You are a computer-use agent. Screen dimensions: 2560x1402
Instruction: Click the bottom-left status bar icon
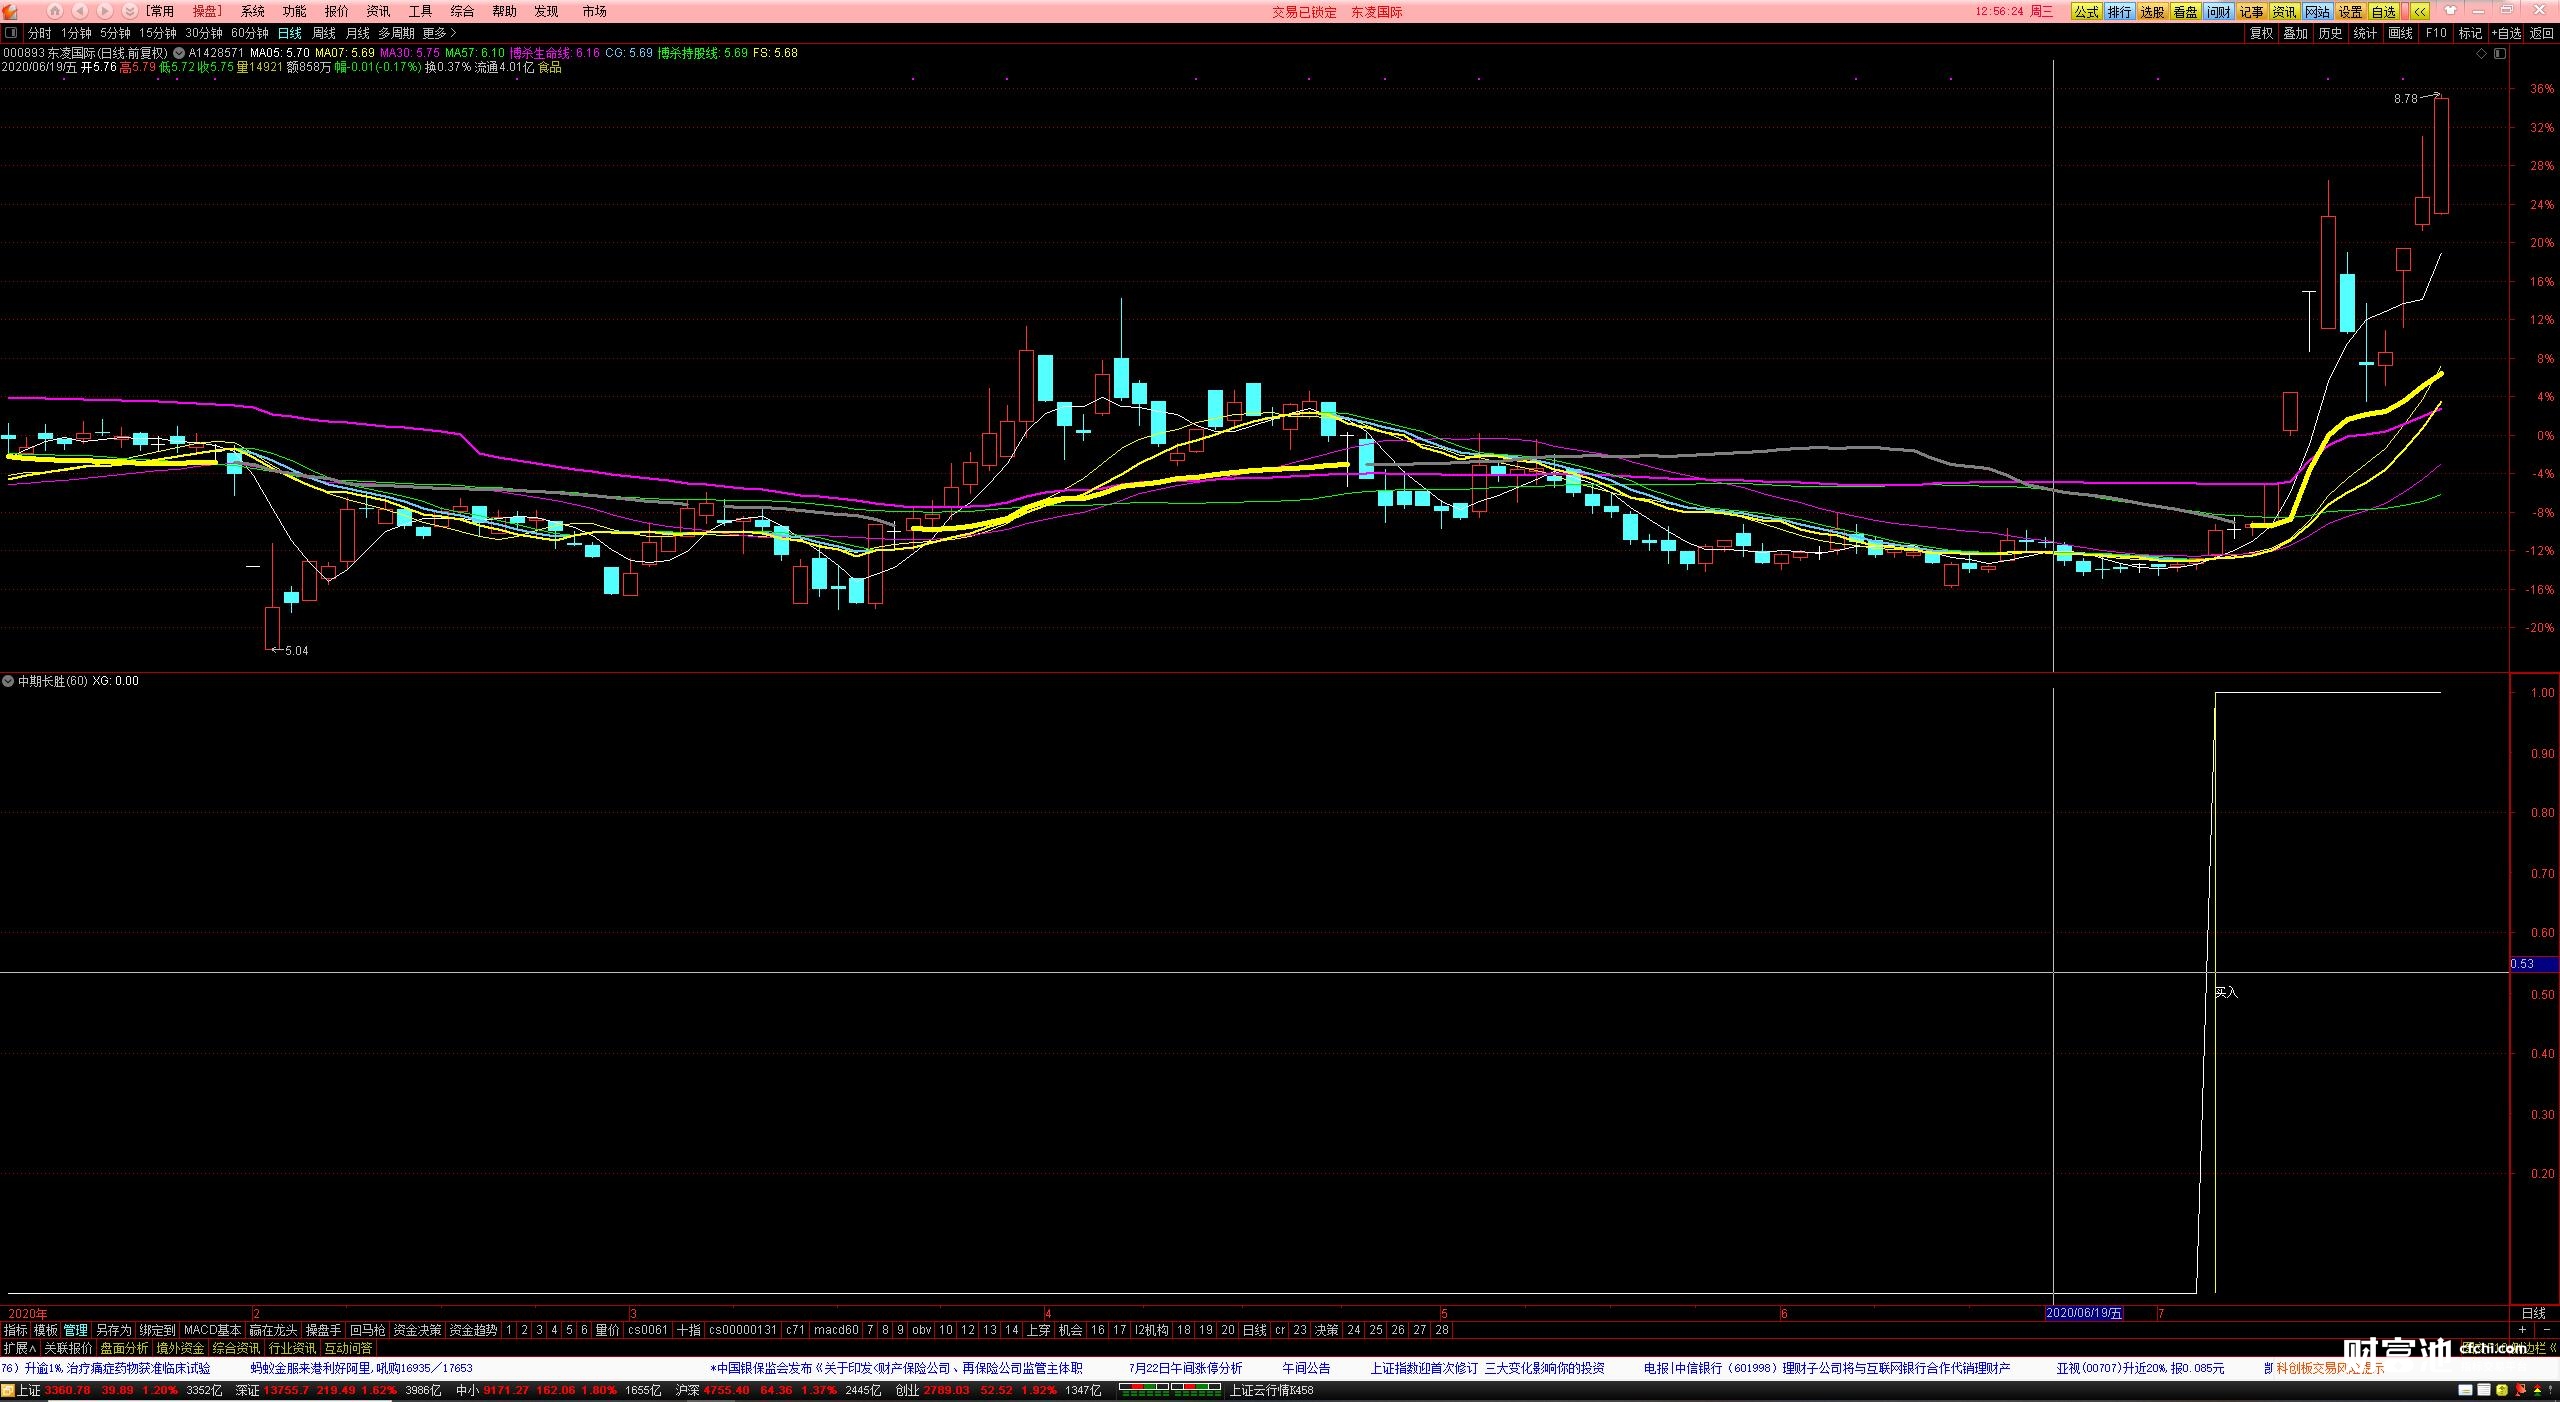[8, 1391]
